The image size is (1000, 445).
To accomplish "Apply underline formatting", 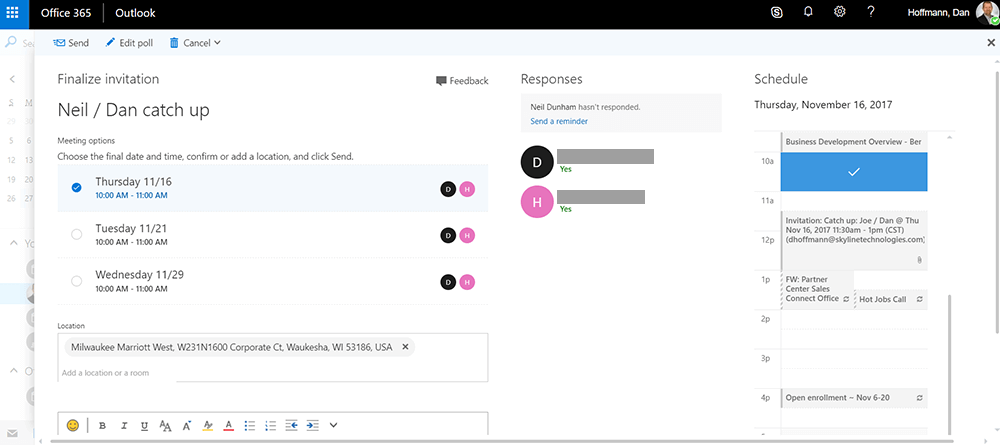I will tap(144, 425).
